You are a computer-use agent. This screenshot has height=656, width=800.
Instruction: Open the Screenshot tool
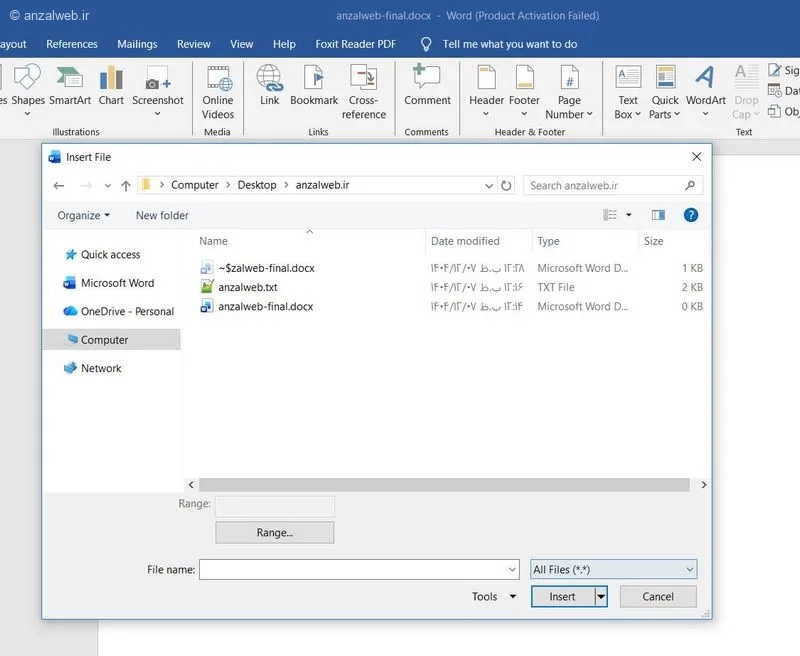(157, 90)
